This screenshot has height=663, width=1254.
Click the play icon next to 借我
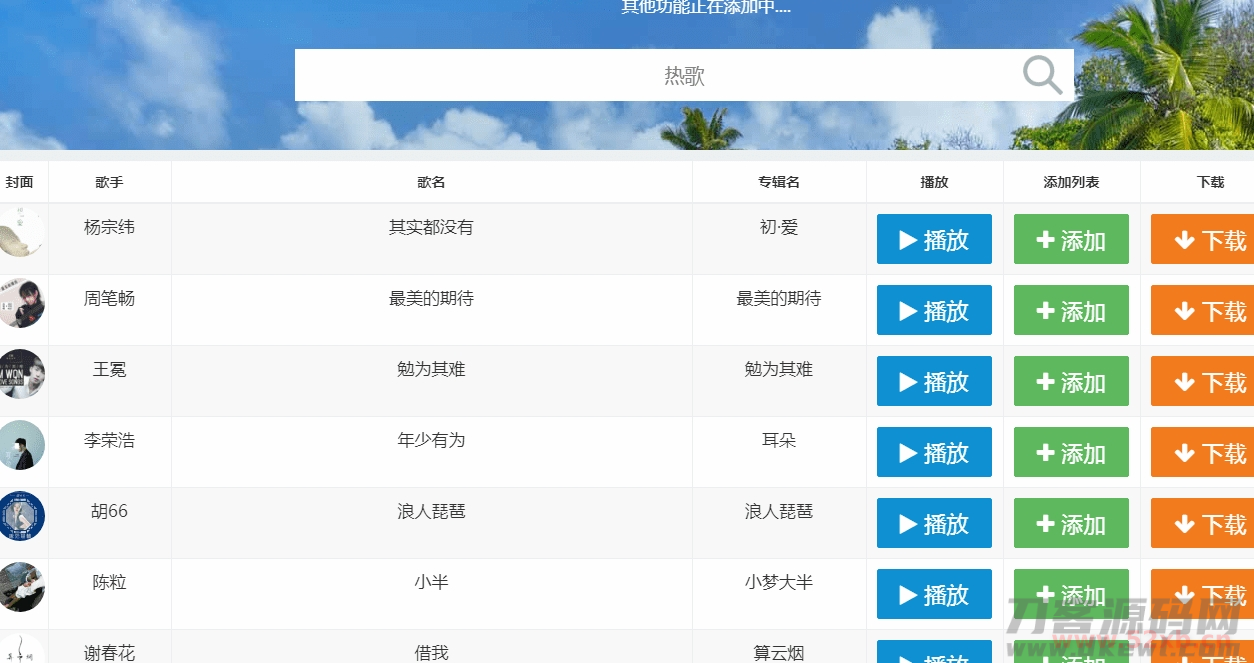(x=908, y=657)
